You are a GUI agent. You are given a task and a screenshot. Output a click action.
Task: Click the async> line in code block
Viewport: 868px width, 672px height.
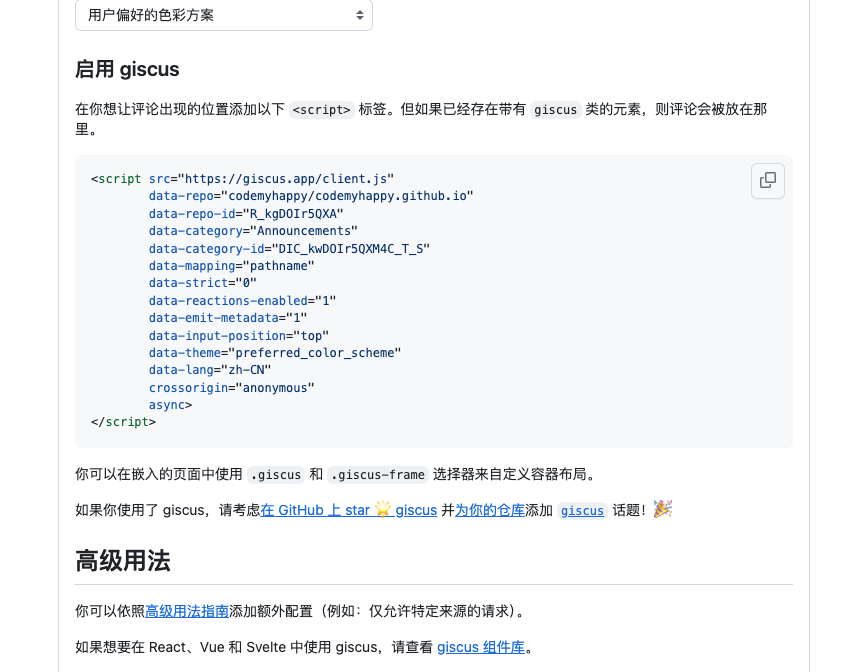point(170,405)
